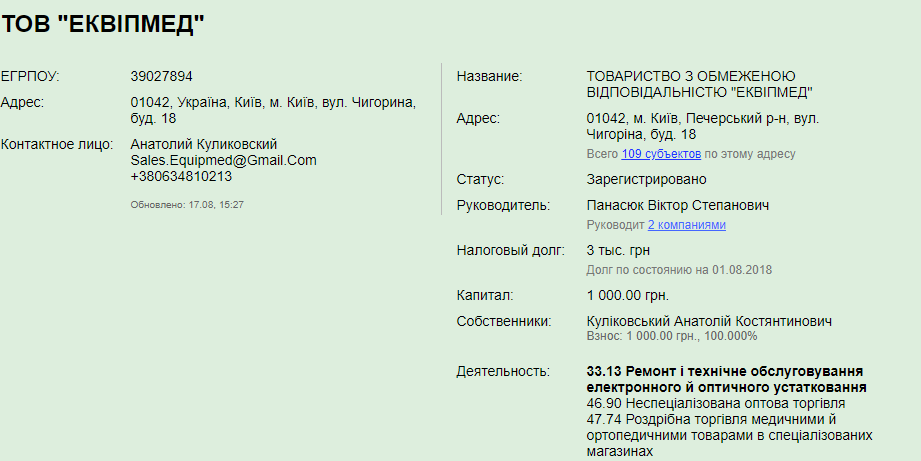Click director name Панасюк Віктор Степанович
The height and width of the screenshot is (461, 921).
coord(678,205)
